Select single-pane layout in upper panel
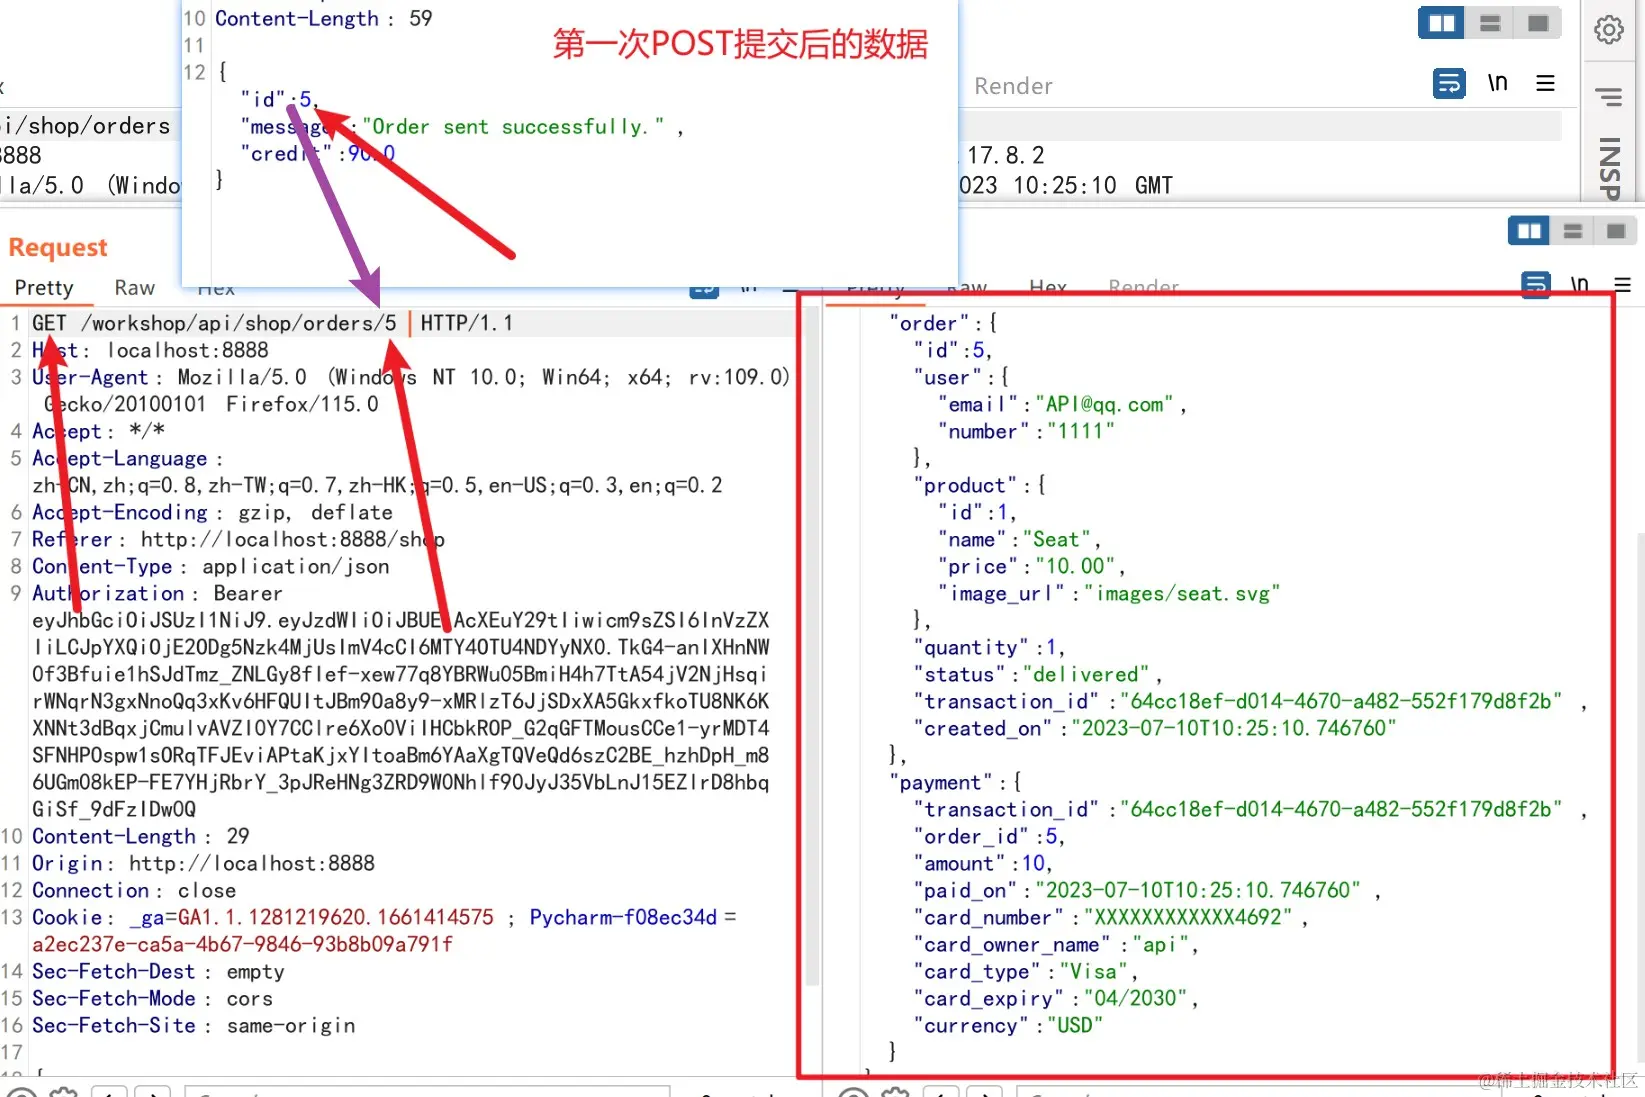The image size is (1645, 1097). click(1538, 23)
